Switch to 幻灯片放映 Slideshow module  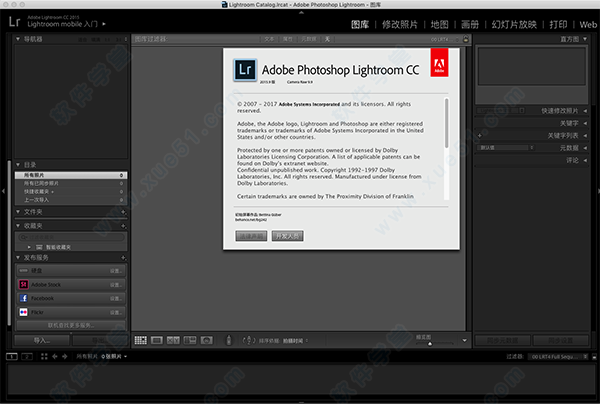514,24
